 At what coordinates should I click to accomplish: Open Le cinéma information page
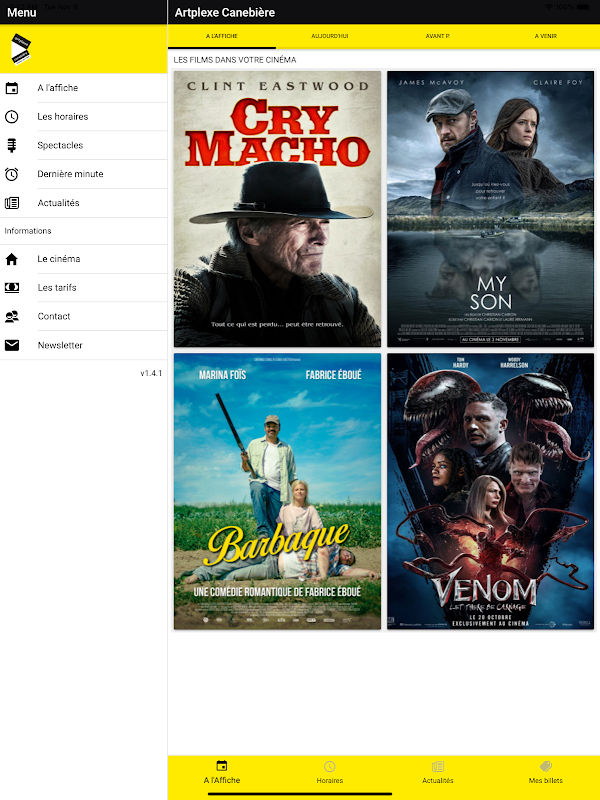(84, 259)
